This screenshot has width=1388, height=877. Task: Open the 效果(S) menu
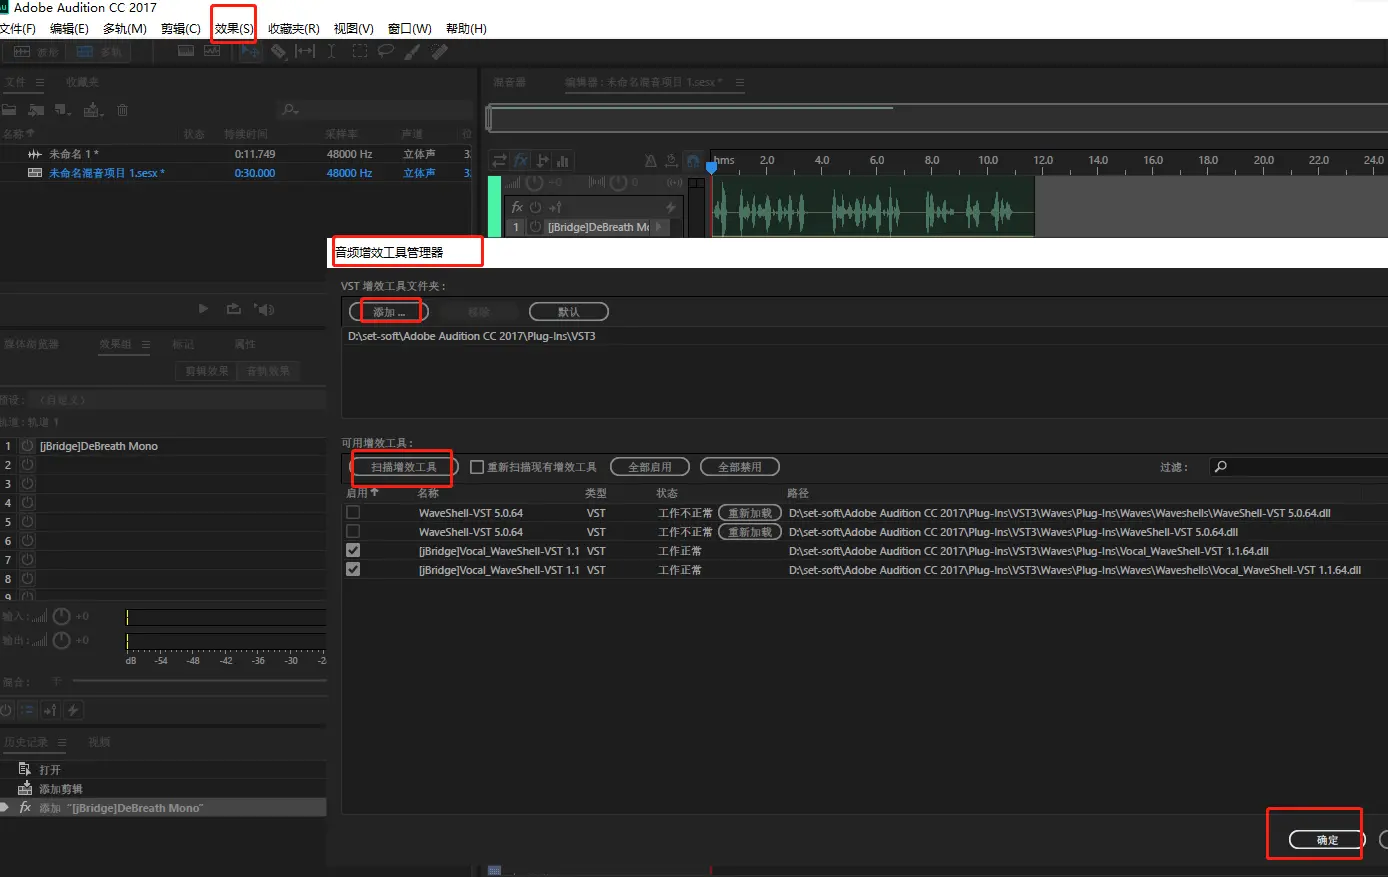click(x=233, y=29)
